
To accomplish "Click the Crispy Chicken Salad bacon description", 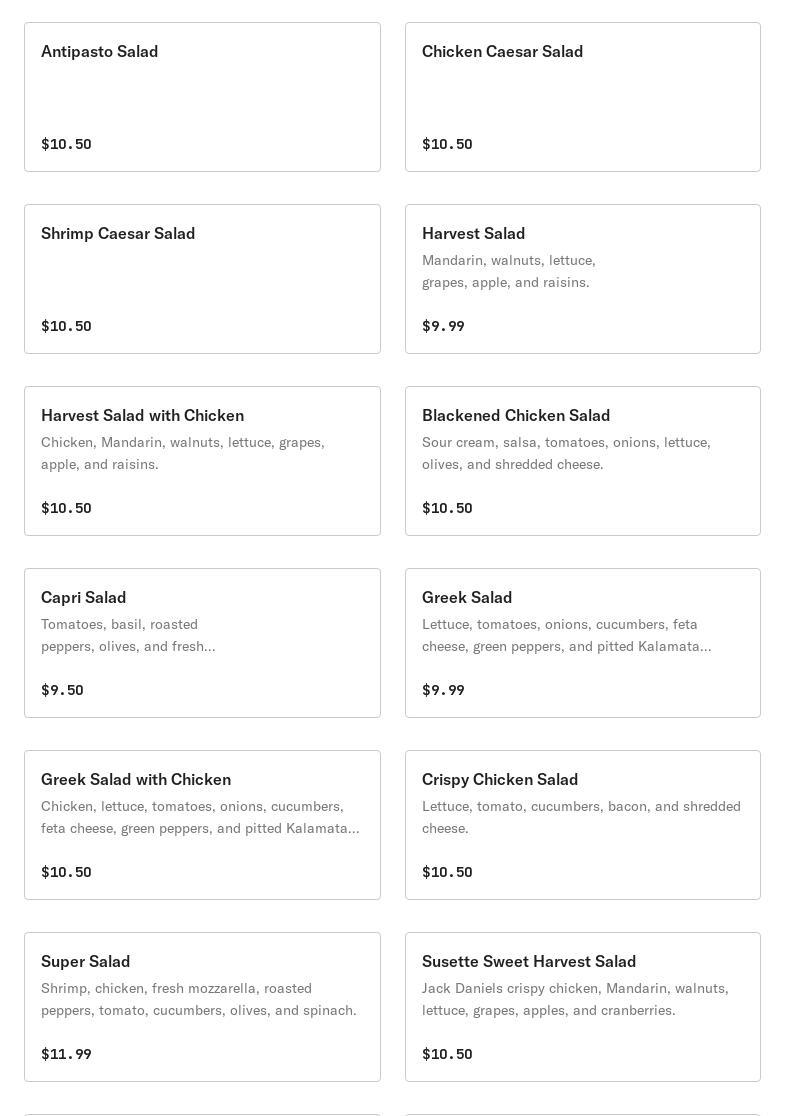I will coord(581,817).
